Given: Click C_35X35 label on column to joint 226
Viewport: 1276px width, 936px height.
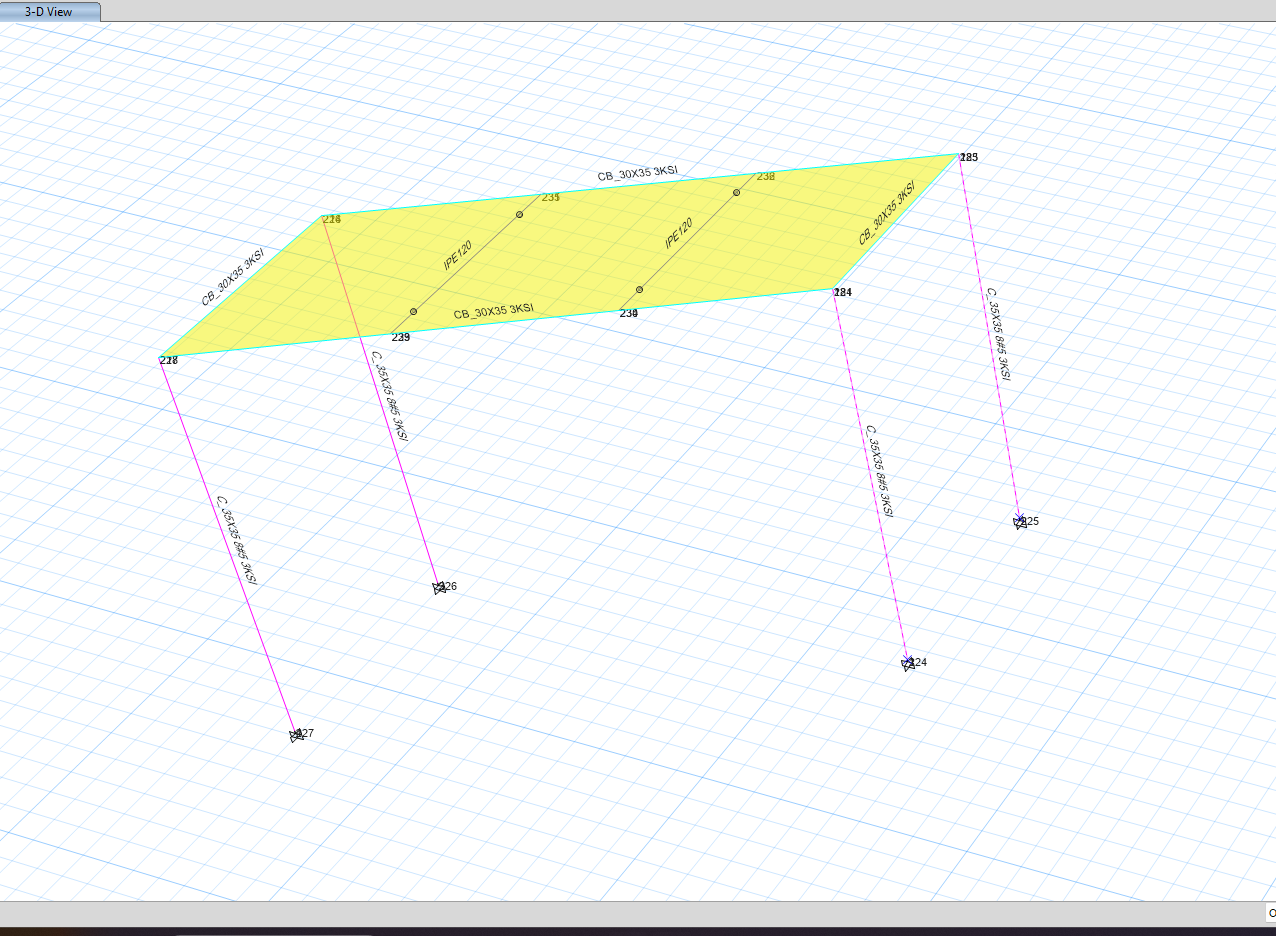Looking at the screenshot, I should click(x=389, y=396).
